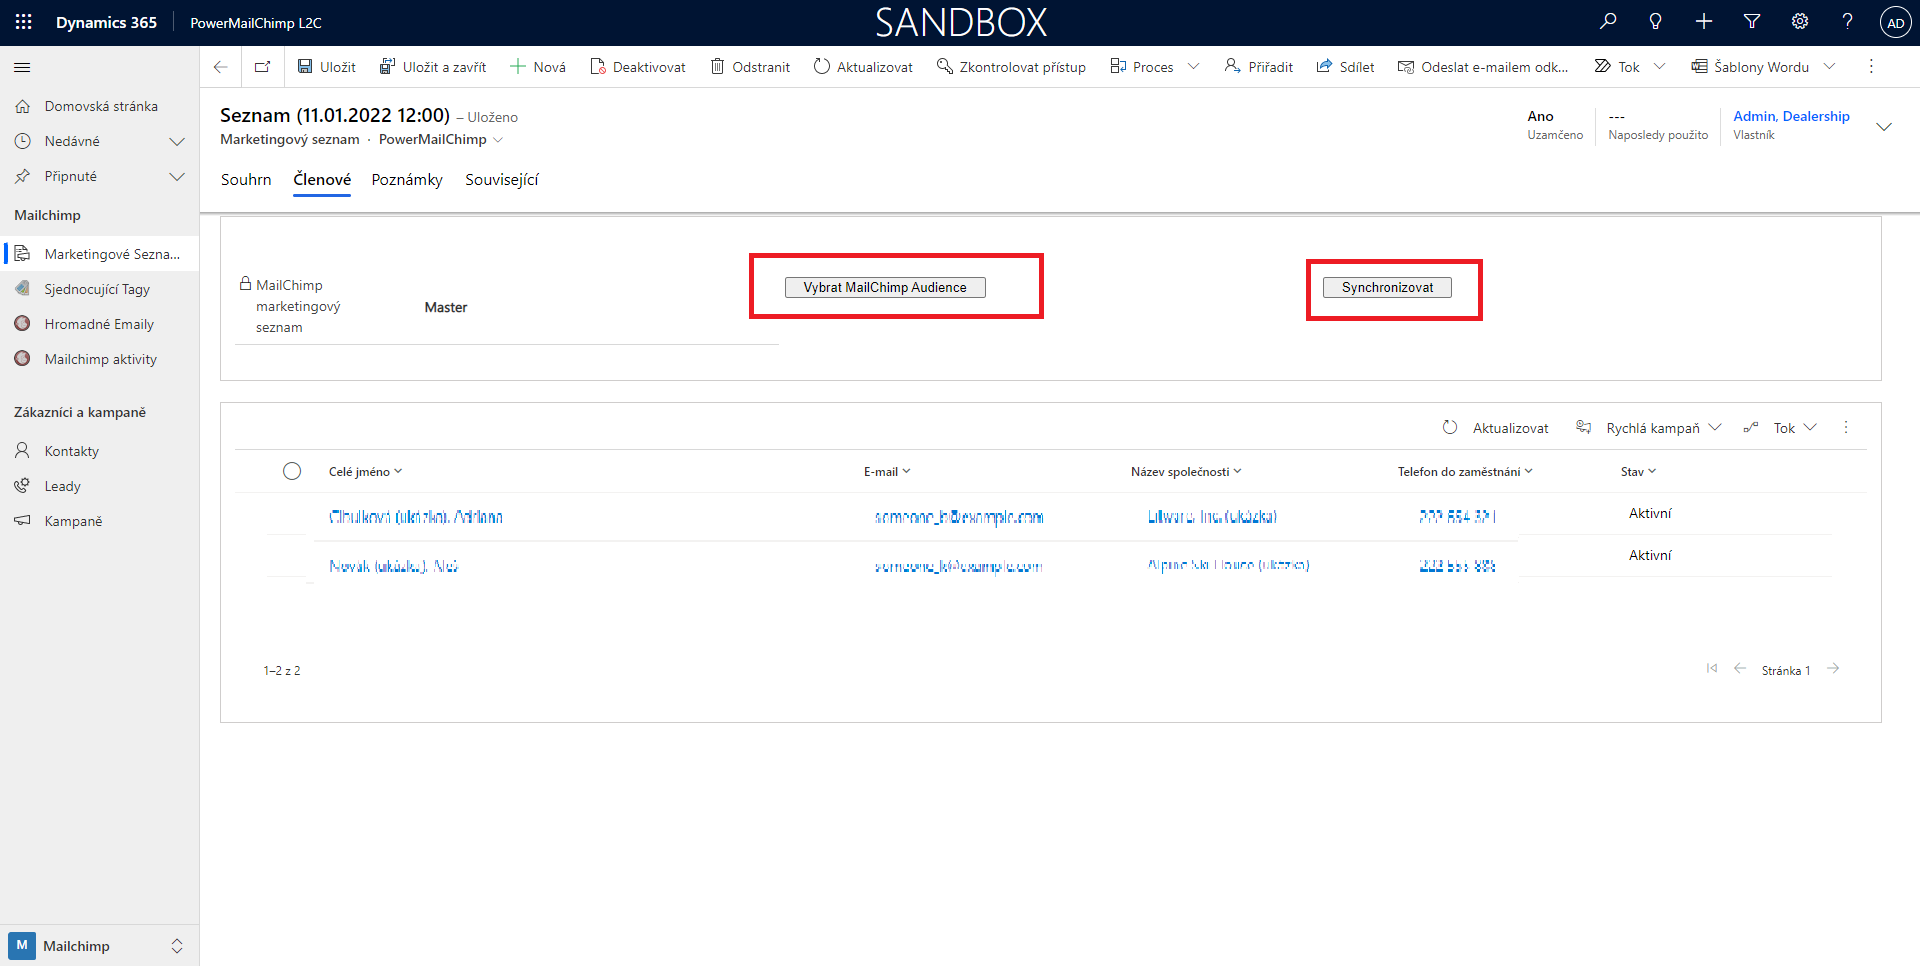Switch to the Souhrn tab
Screen dimensions: 1920x966
coord(246,180)
